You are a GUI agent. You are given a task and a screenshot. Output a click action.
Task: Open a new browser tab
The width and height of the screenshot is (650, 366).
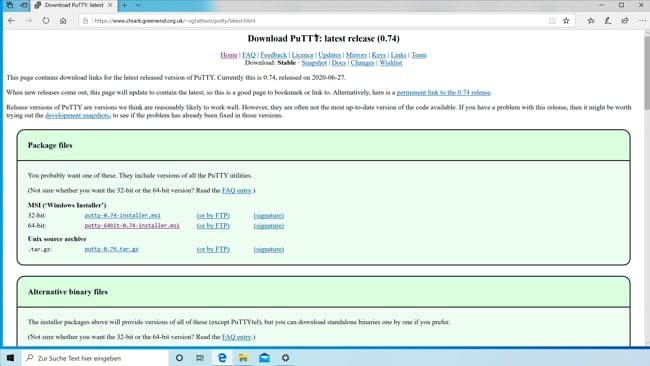tap(125, 5)
